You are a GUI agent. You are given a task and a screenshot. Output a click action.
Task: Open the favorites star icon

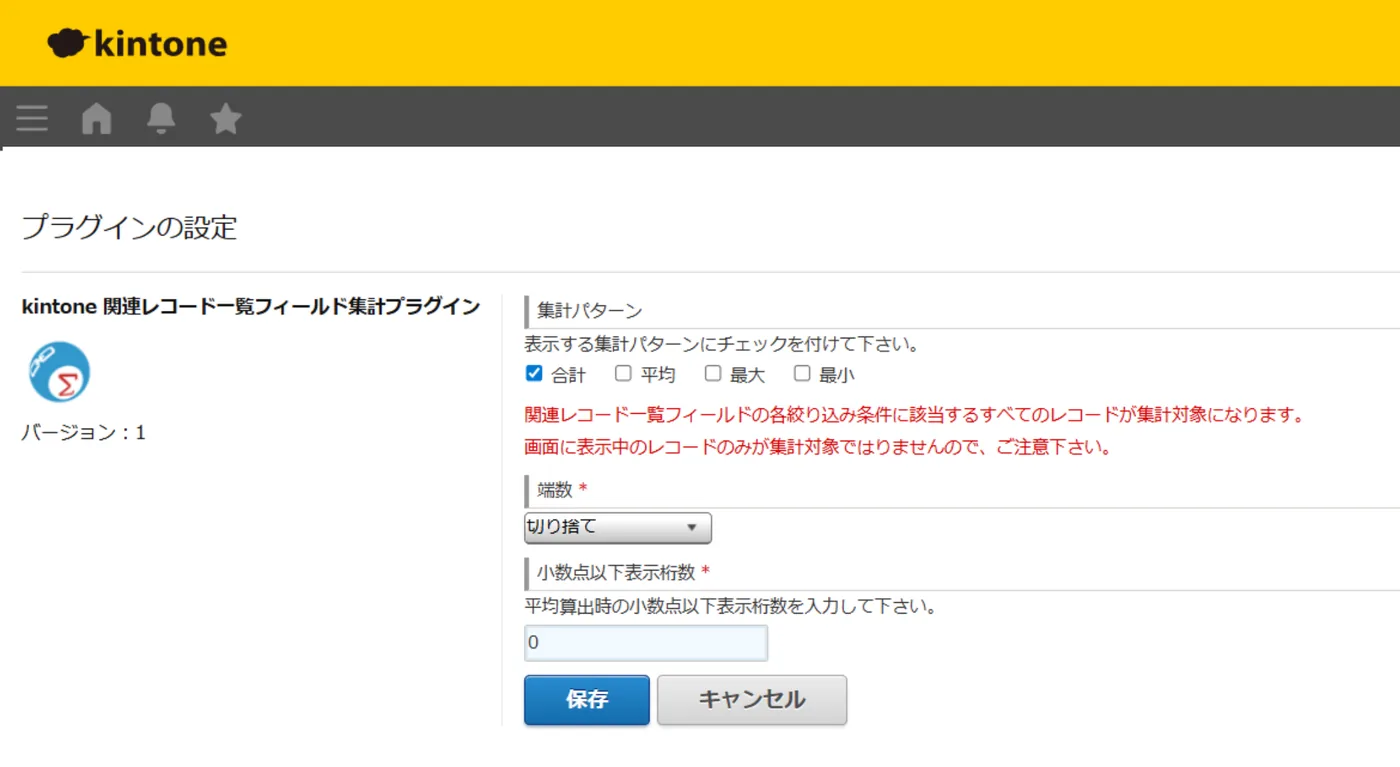tap(226, 119)
